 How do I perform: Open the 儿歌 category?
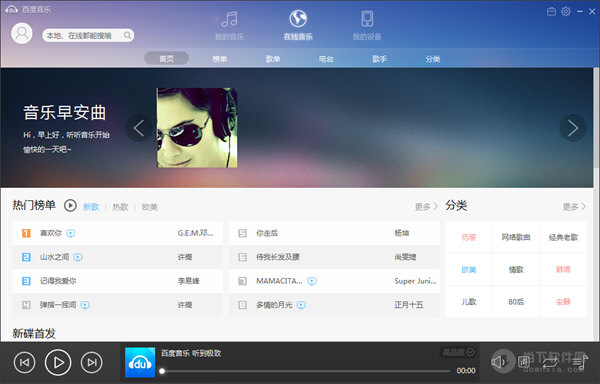click(x=469, y=302)
